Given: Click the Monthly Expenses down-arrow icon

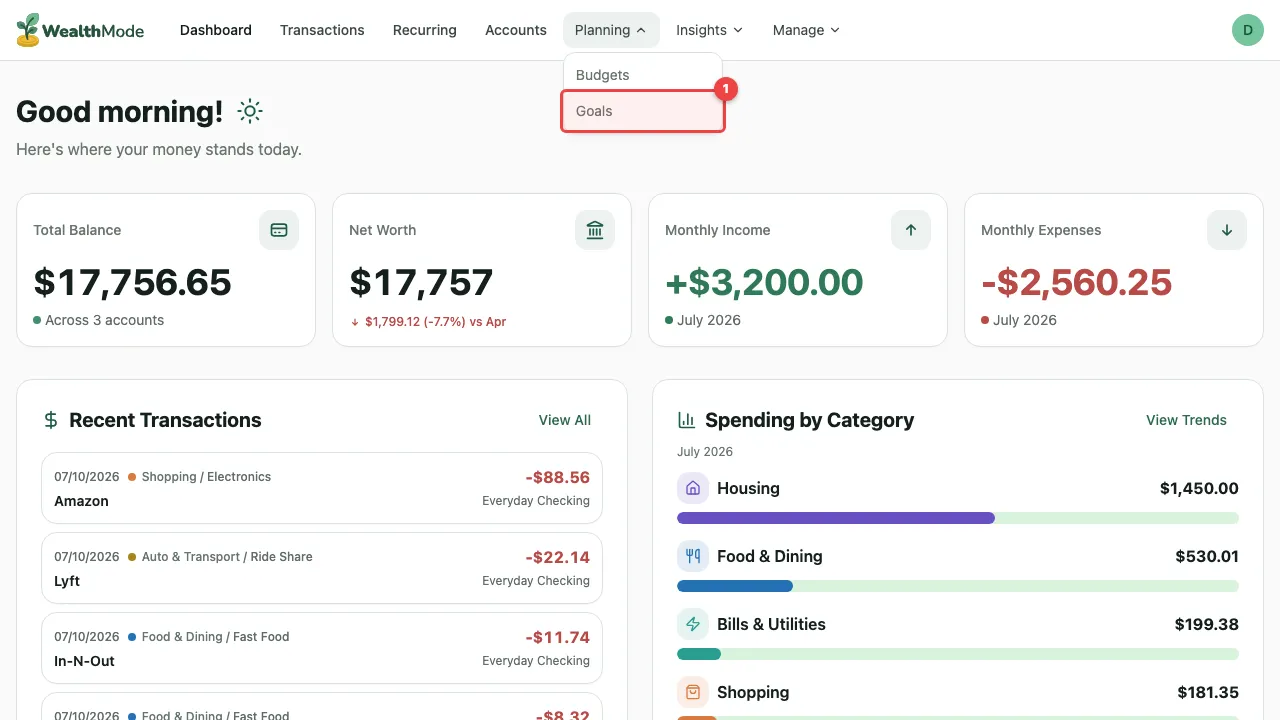Looking at the screenshot, I should (x=1227, y=230).
